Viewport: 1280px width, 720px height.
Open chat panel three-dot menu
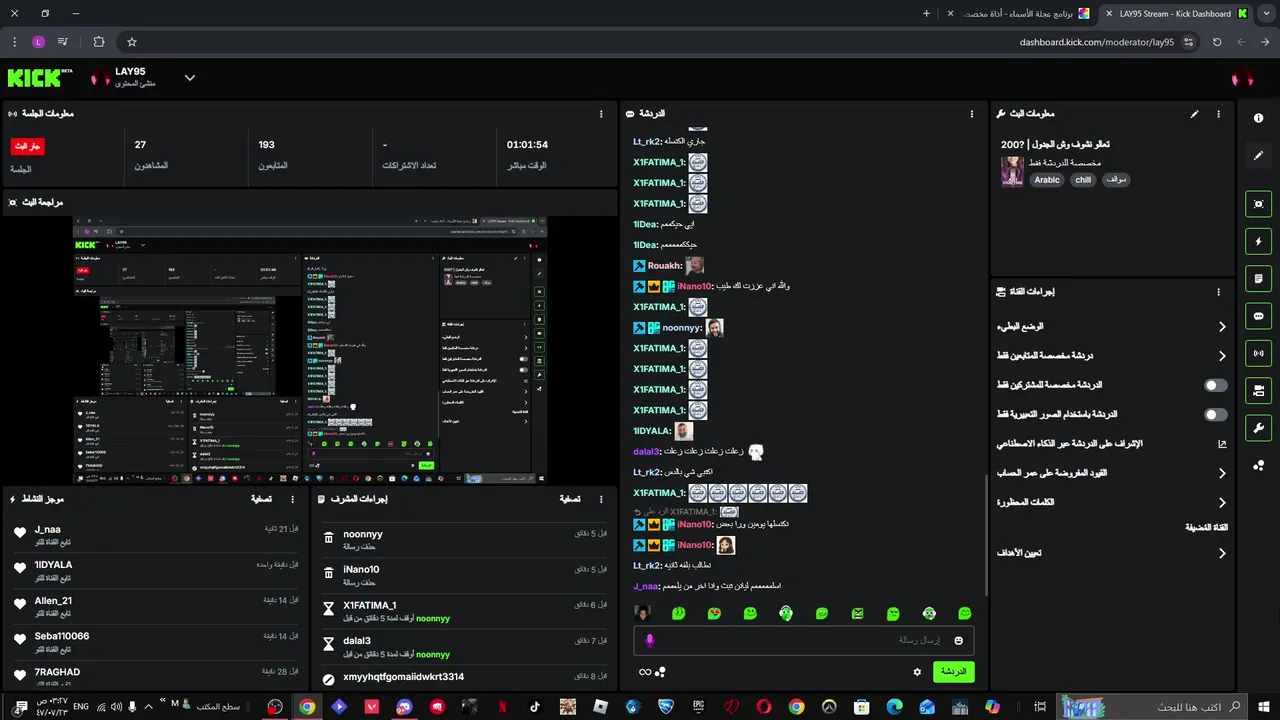click(x=971, y=114)
